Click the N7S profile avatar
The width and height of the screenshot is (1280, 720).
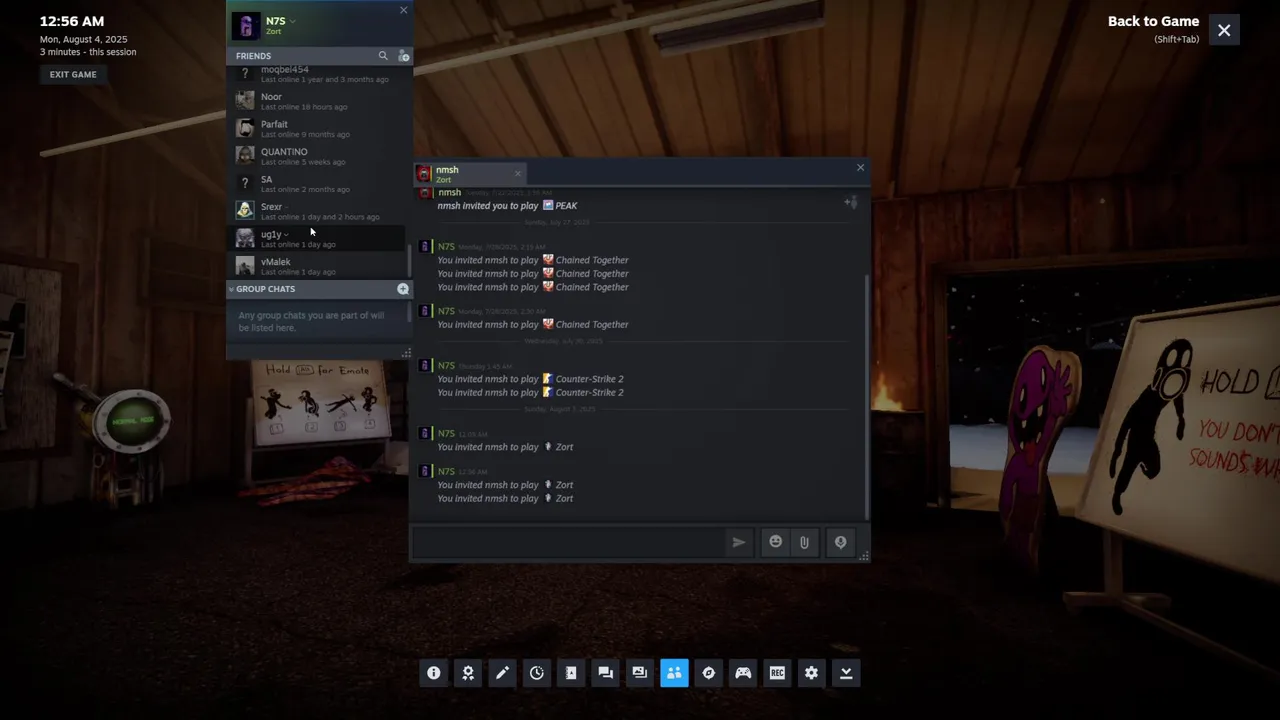click(246, 25)
